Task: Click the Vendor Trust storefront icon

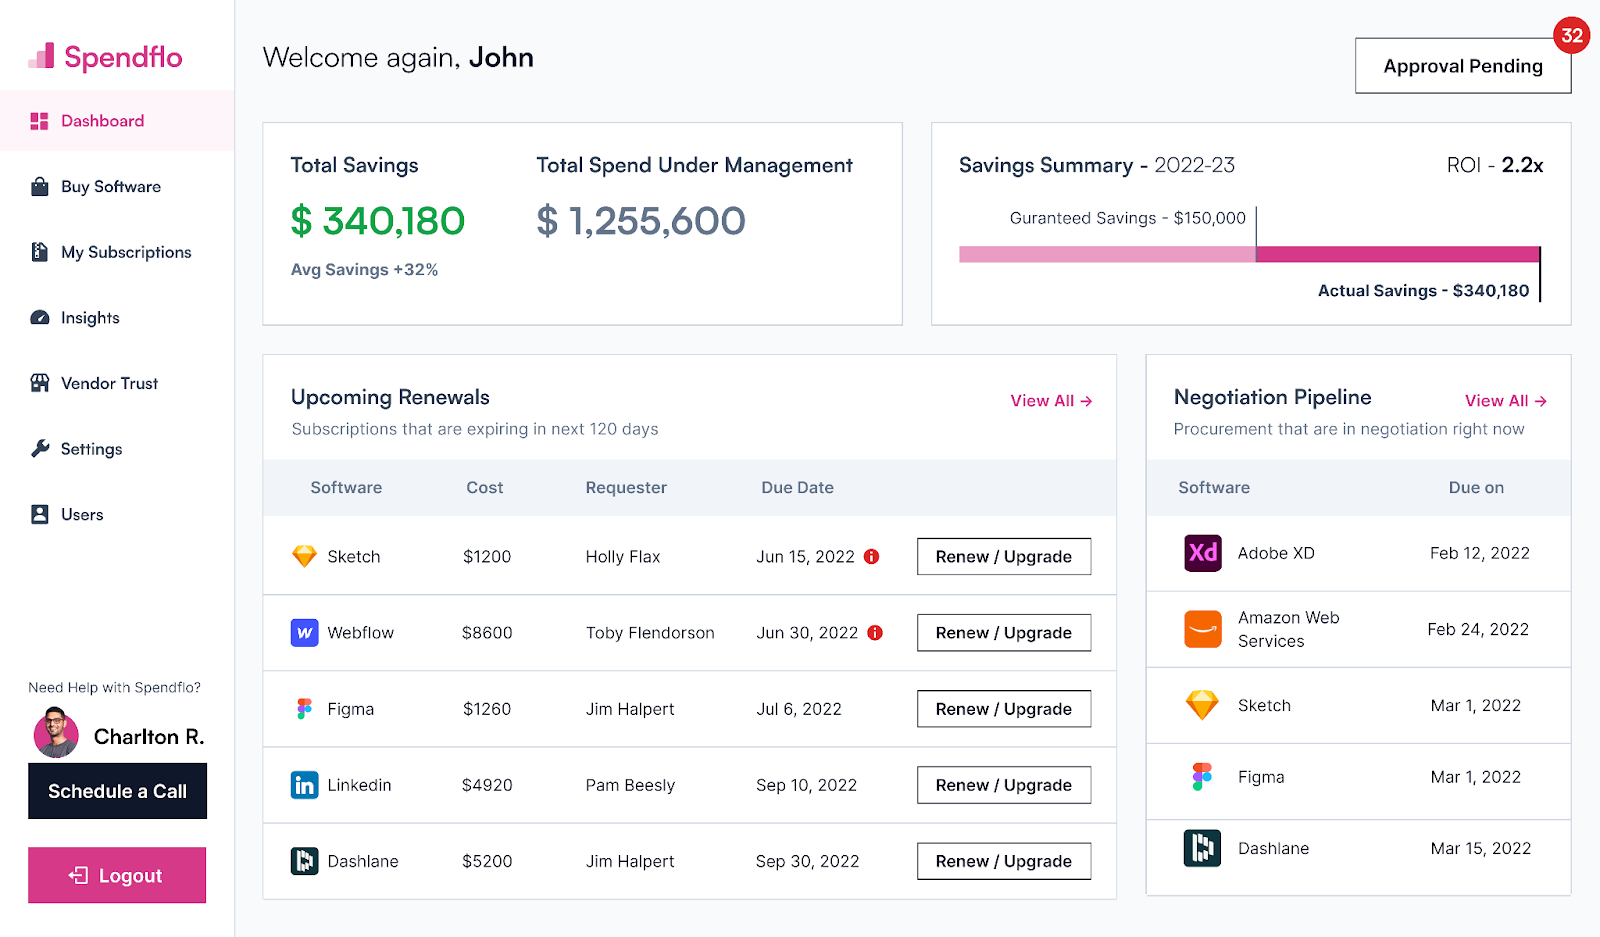Action: (x=38, y=383)
